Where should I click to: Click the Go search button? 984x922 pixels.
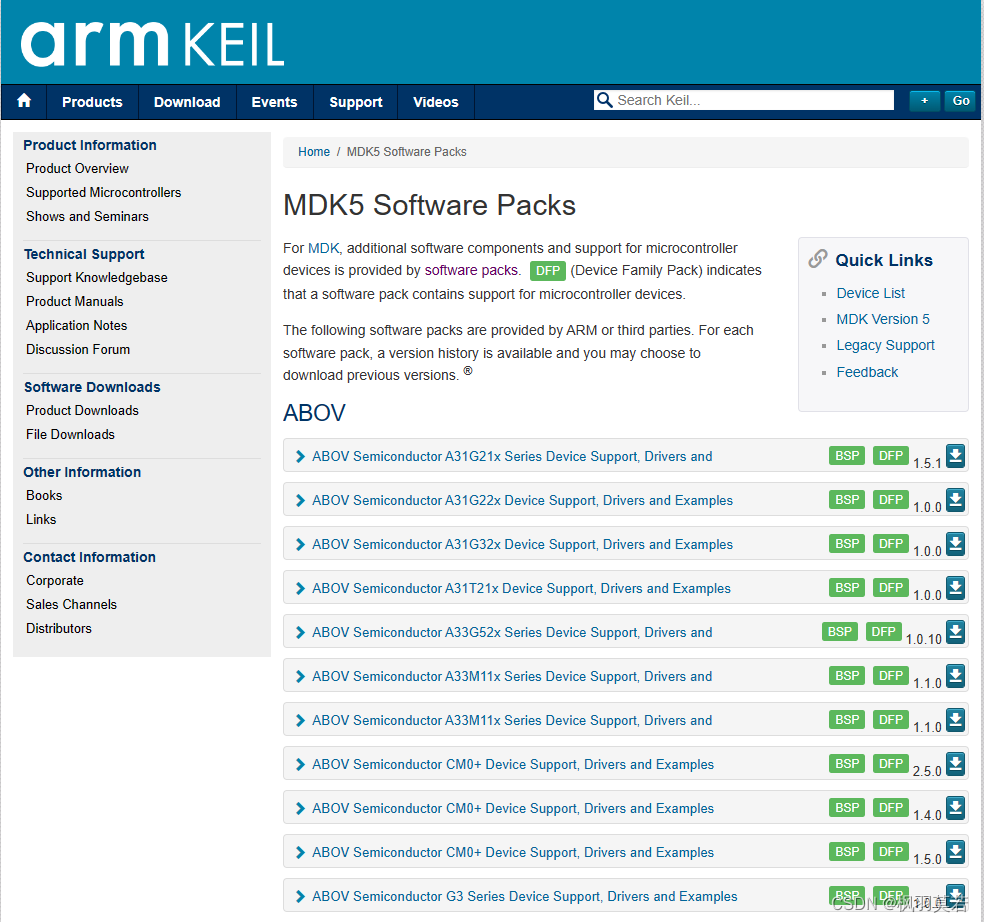[960, 100]
